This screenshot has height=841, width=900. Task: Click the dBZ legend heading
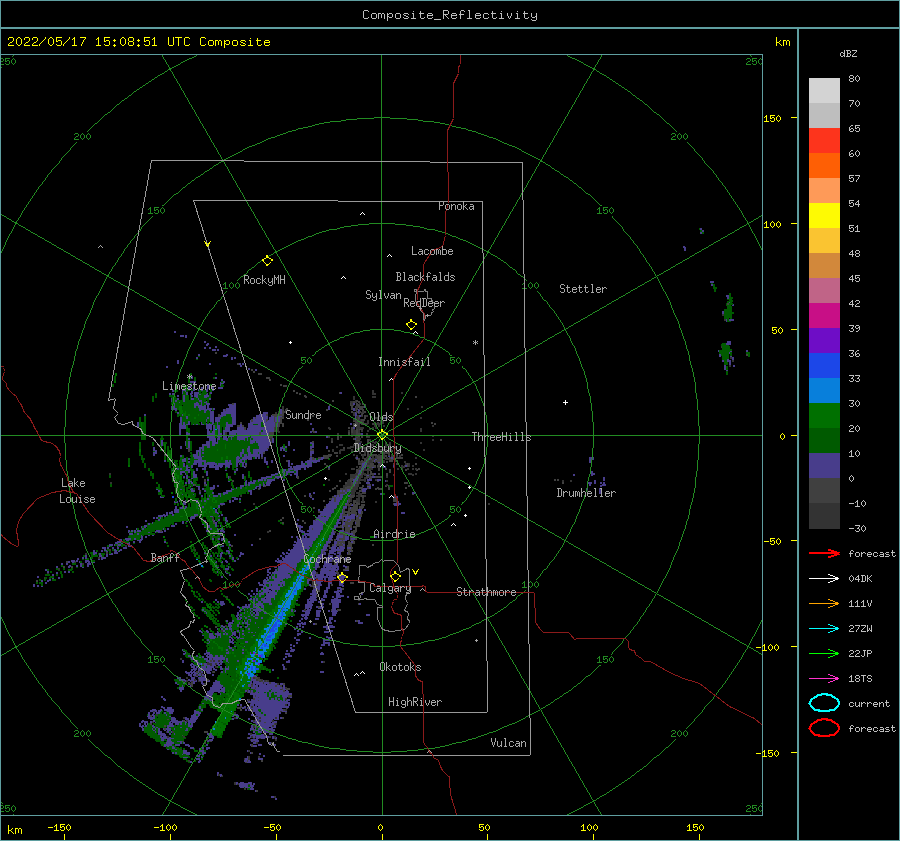click(x=848, y=53)
